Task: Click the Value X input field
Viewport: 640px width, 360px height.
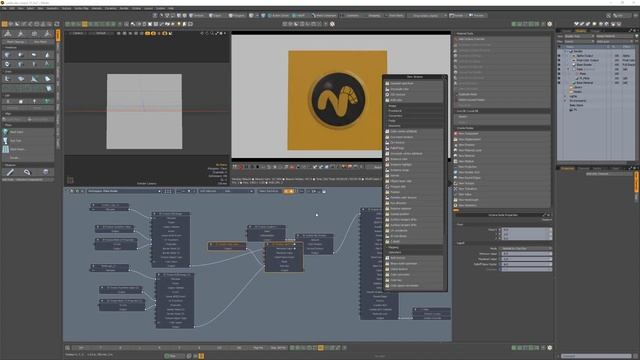Action: coord(526,230)
